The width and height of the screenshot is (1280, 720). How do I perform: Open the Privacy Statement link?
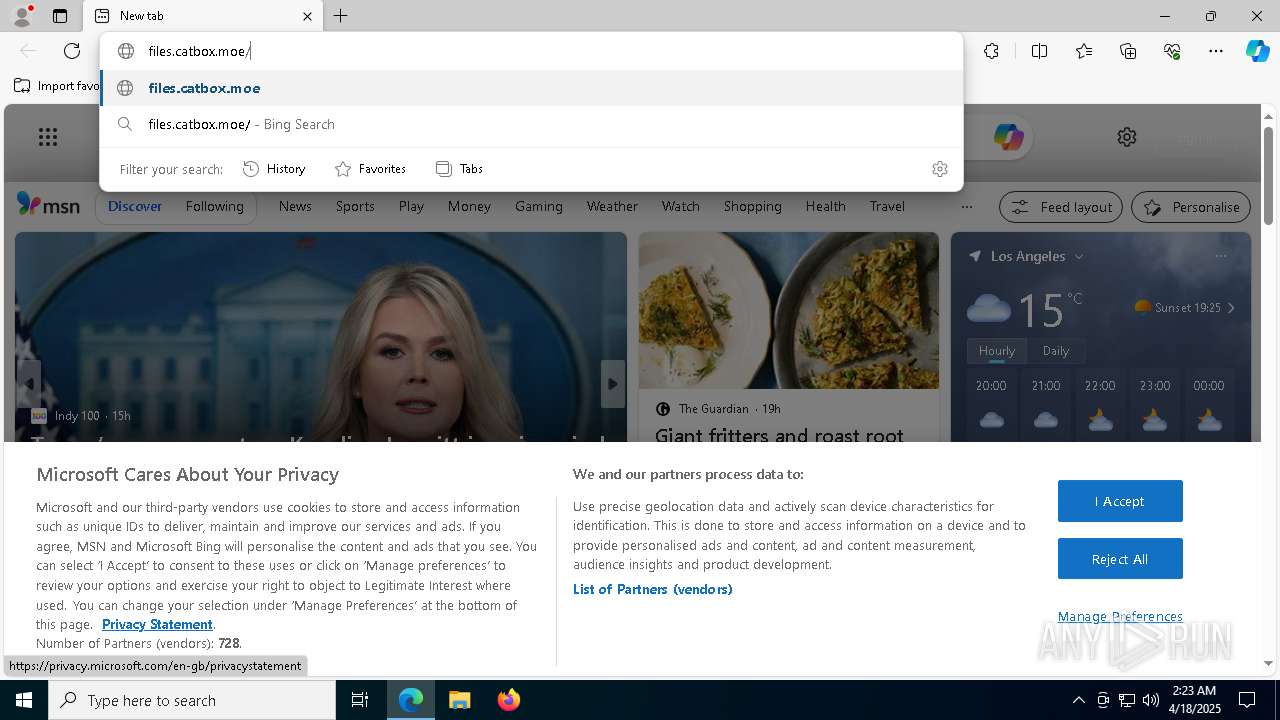(x=157, y=624)
